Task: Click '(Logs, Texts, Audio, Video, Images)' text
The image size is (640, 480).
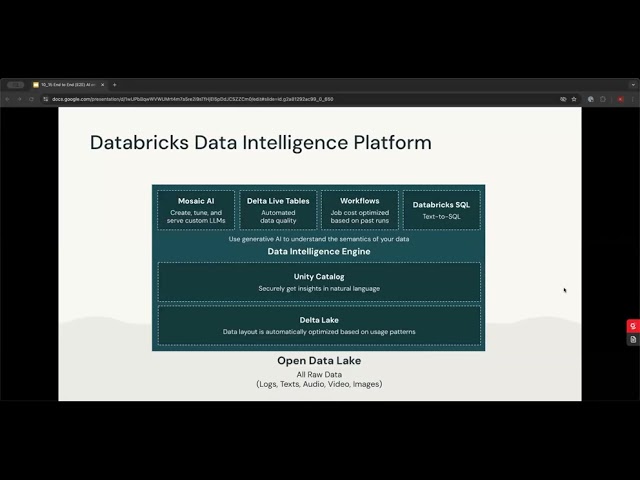Action: tap(319, 384)
